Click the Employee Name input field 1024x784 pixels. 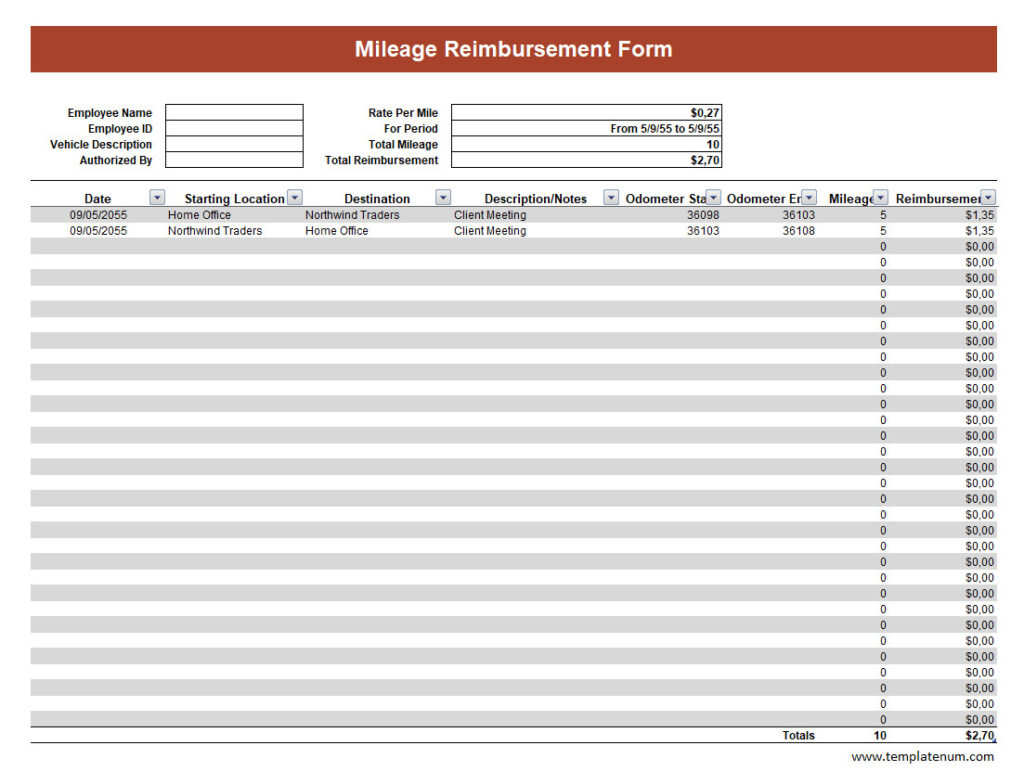233,112
